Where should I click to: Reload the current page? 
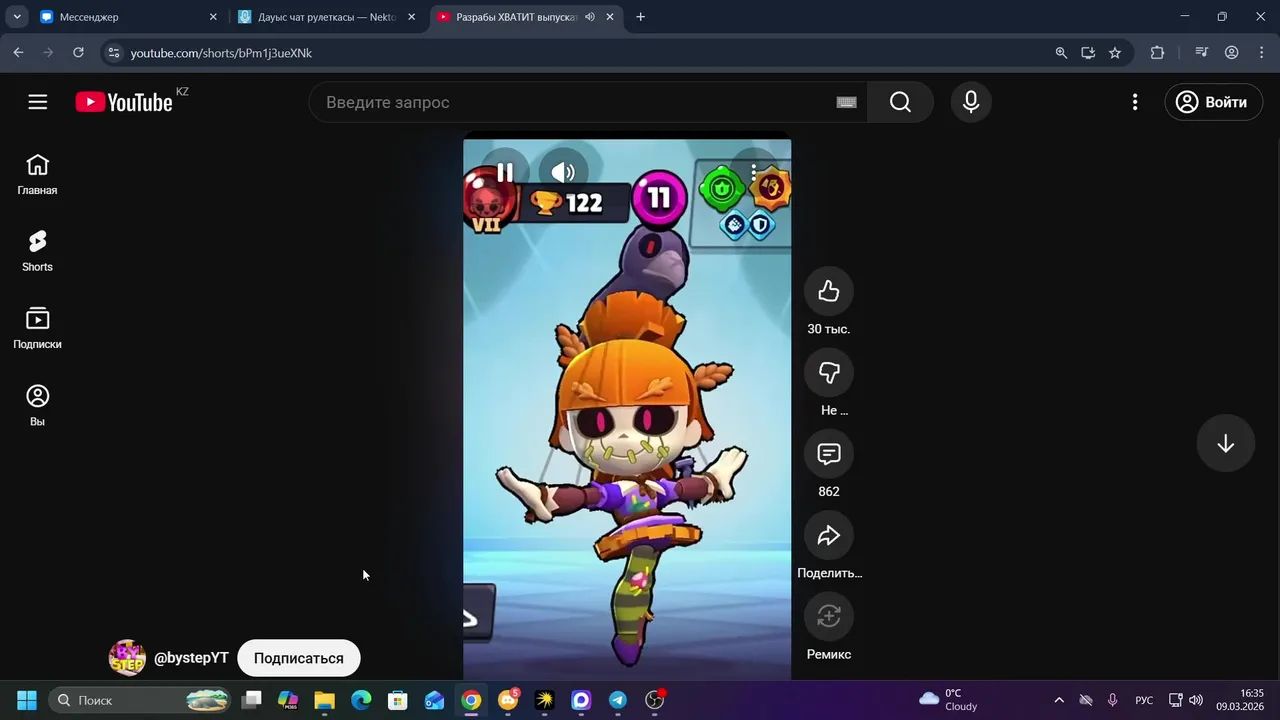78,52
